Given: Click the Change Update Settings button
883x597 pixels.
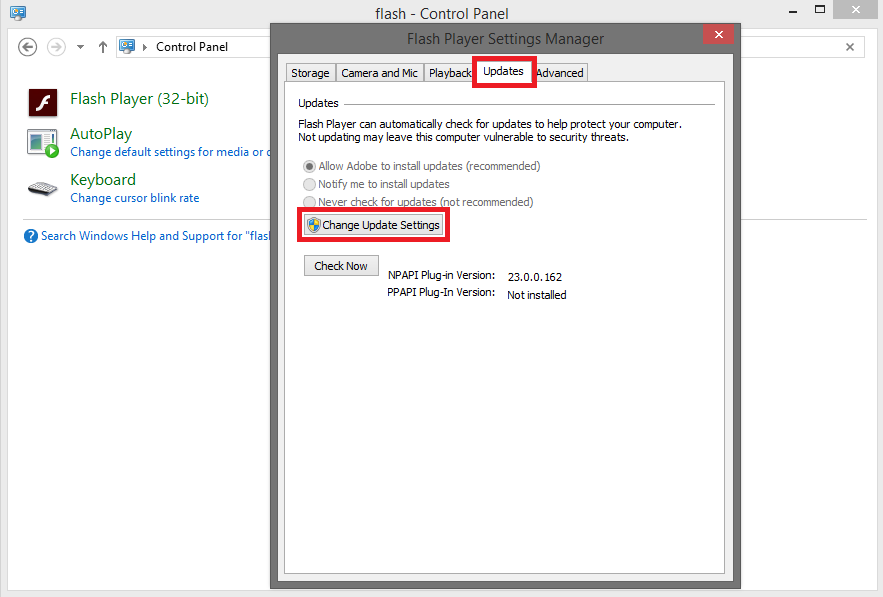Looking at the screenshot, I should 373,225.
